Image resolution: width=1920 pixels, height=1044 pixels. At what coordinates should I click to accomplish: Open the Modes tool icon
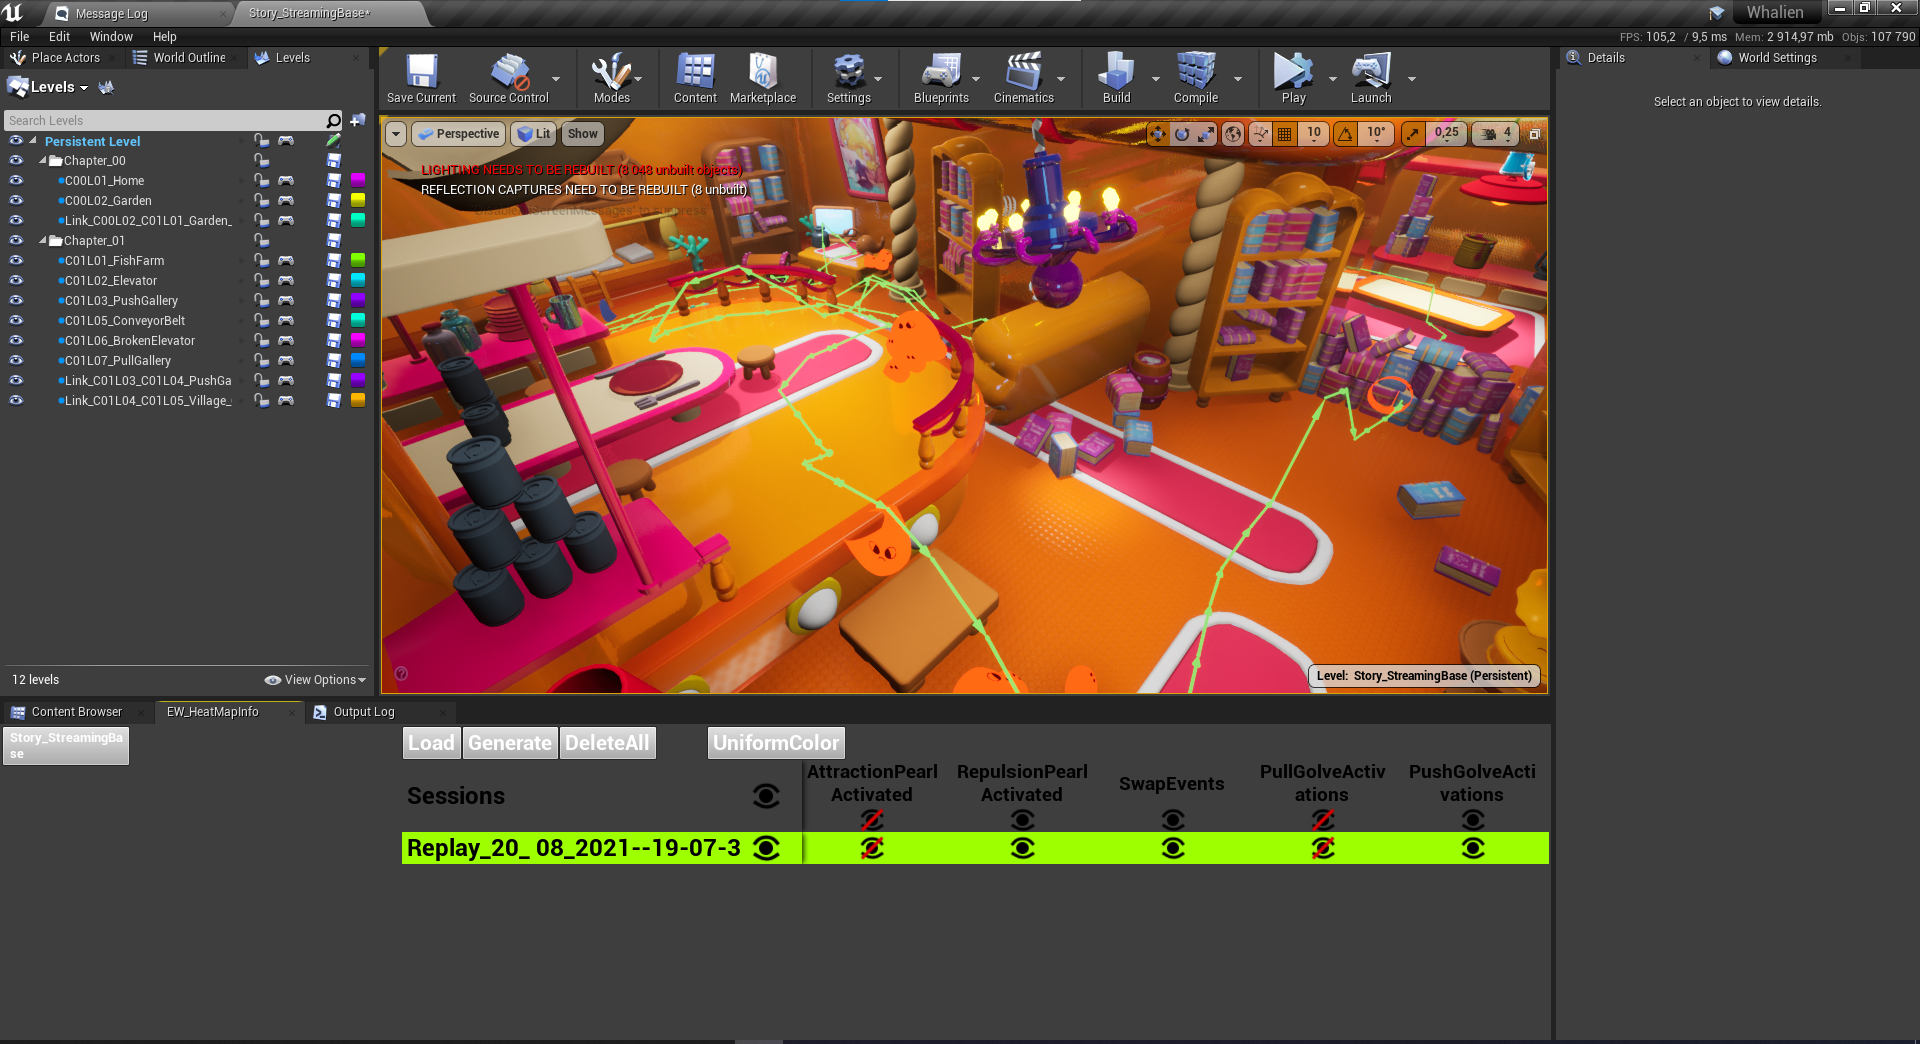click(611, 78)
